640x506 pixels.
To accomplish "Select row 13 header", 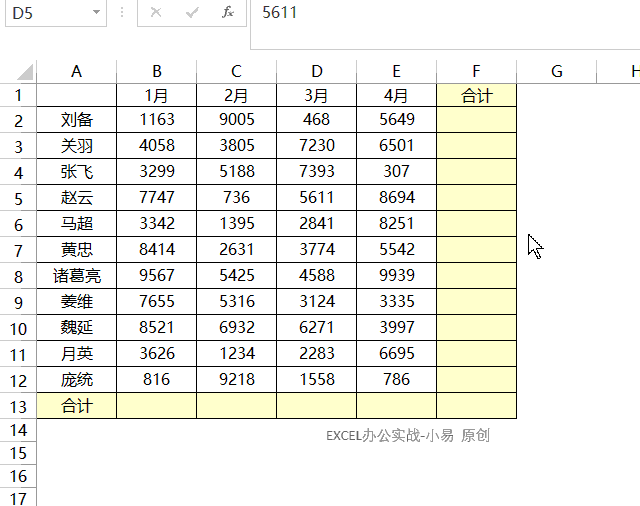I will coord(18,406).
